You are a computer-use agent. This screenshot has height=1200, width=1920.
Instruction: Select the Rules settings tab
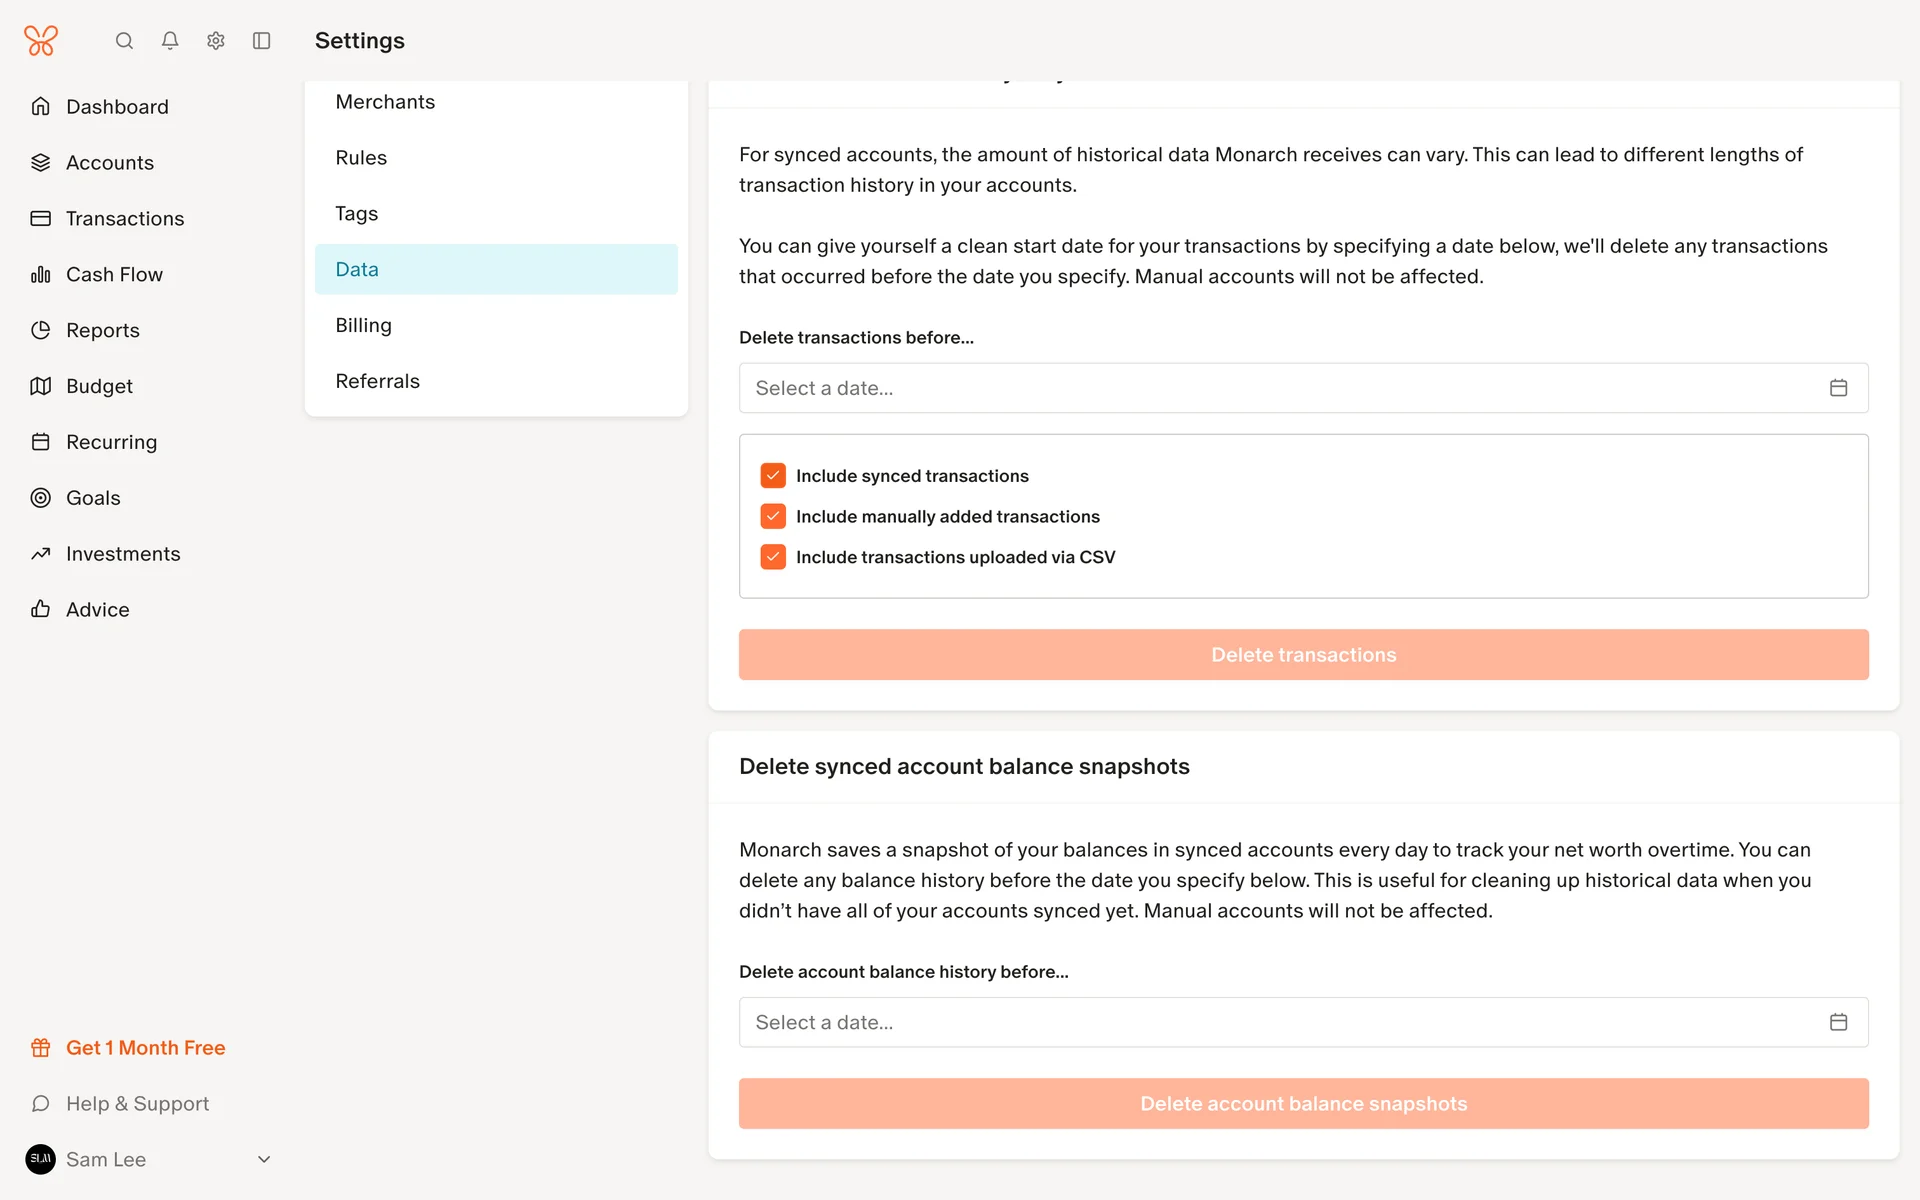point(361,158)
